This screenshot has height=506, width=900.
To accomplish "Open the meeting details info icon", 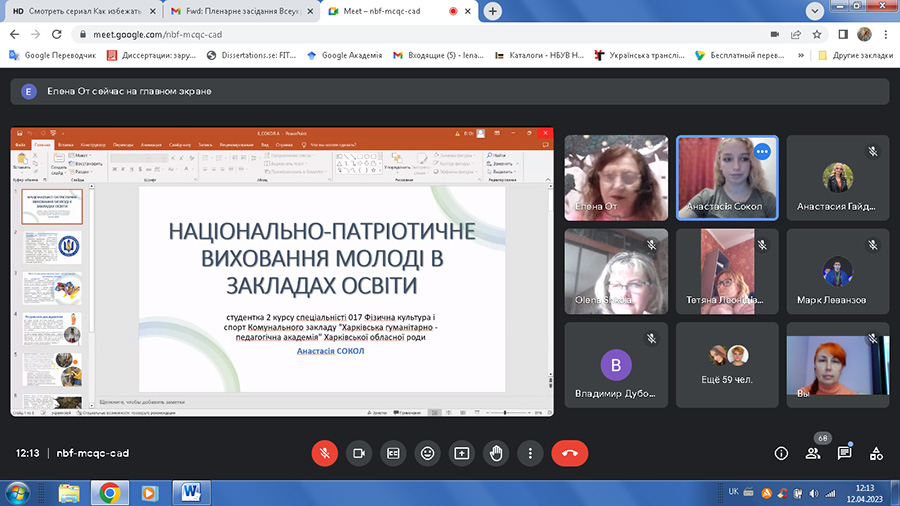I will coord(782,453).
